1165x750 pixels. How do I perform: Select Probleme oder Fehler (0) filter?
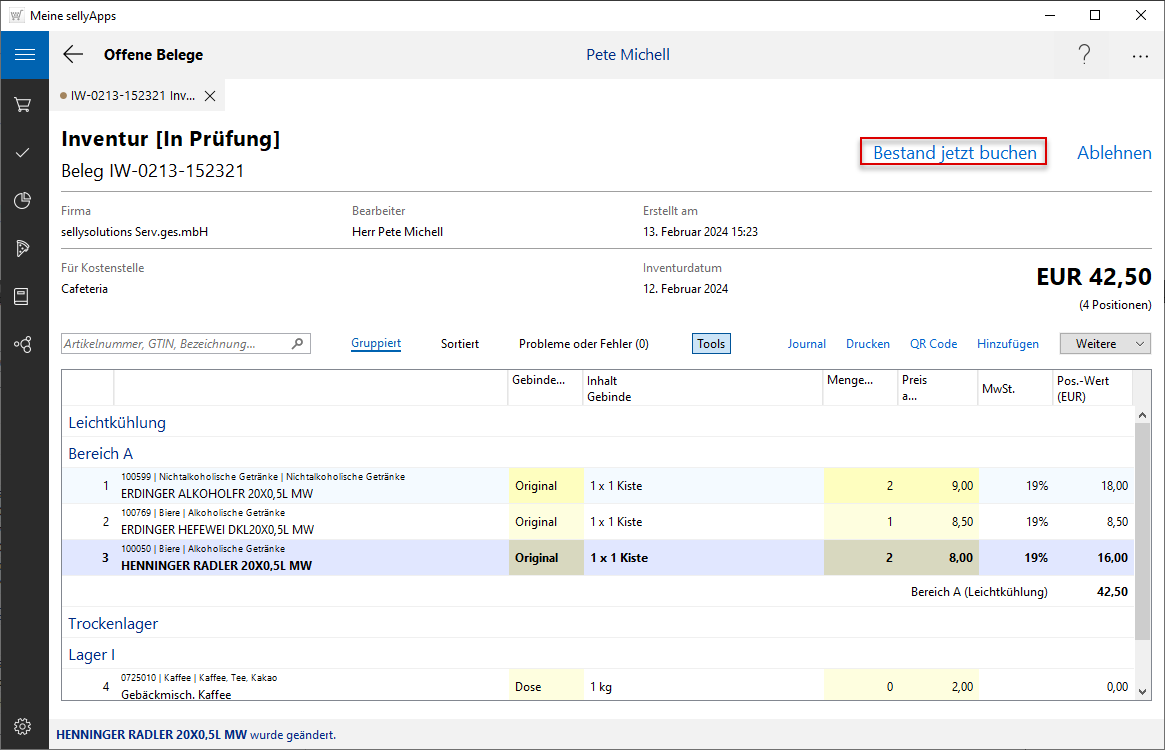tap(583, 344)
